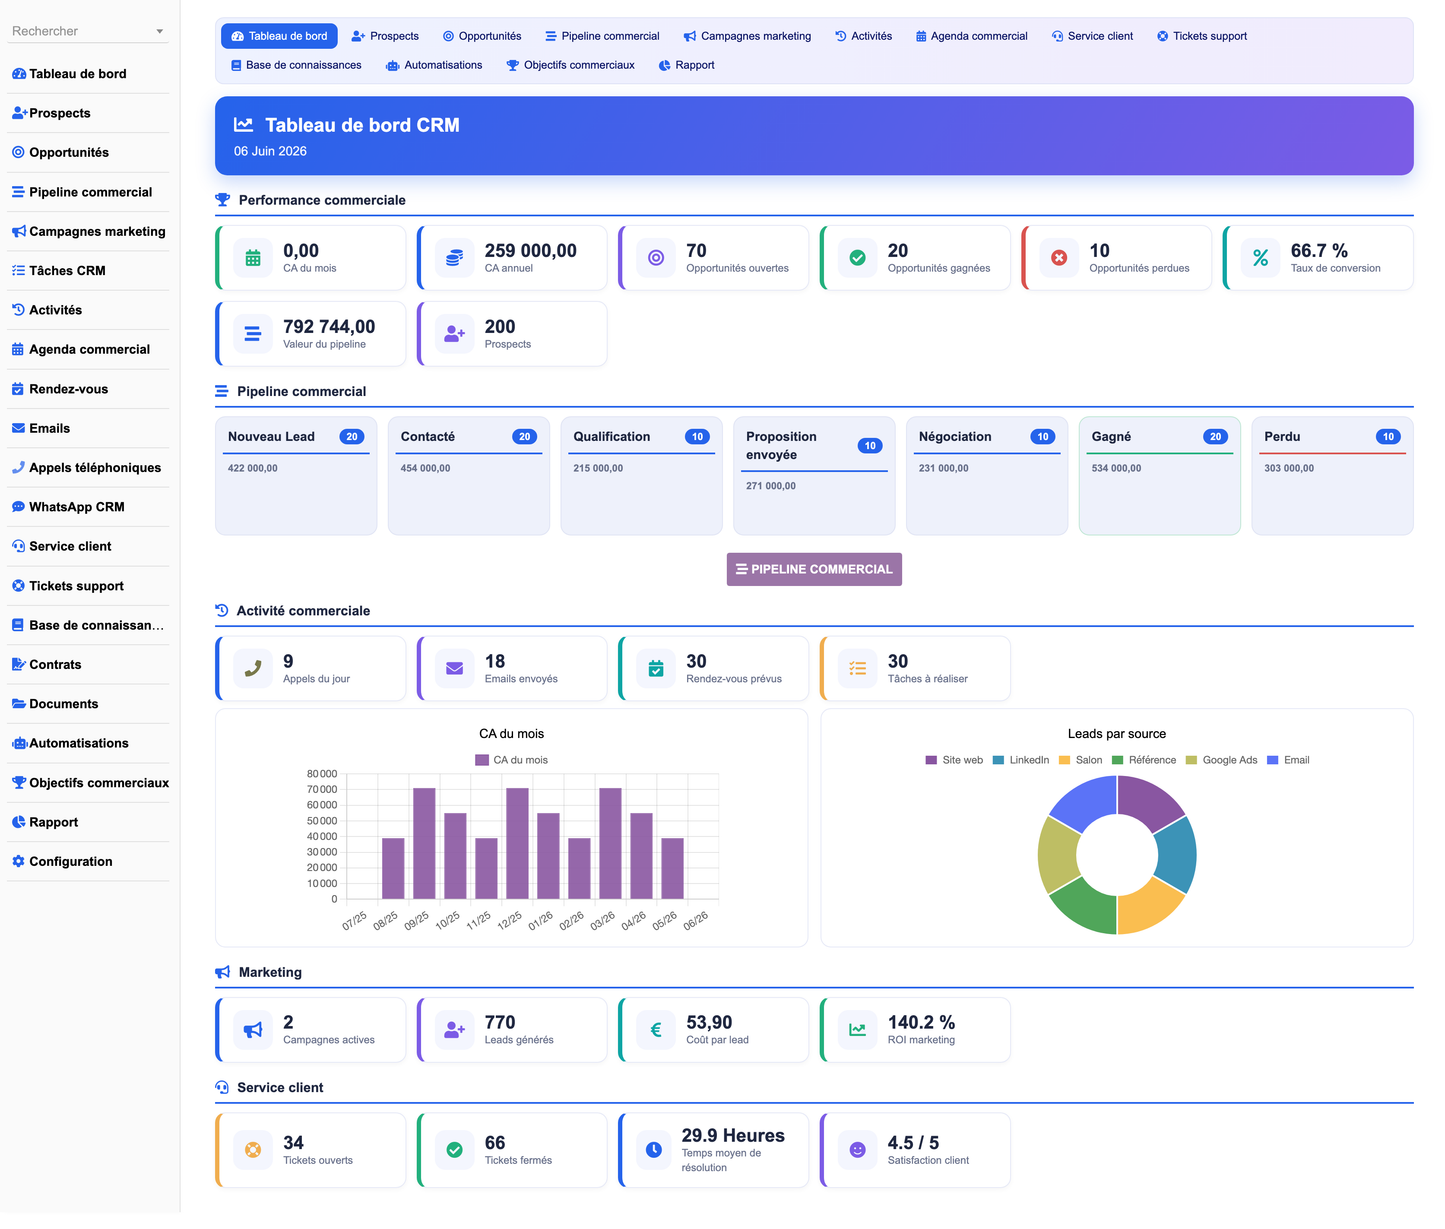Click the trophy icon beside Performance commerciale heading
The width and height of the screenshot is (1445, 1229).
point(222,200)
